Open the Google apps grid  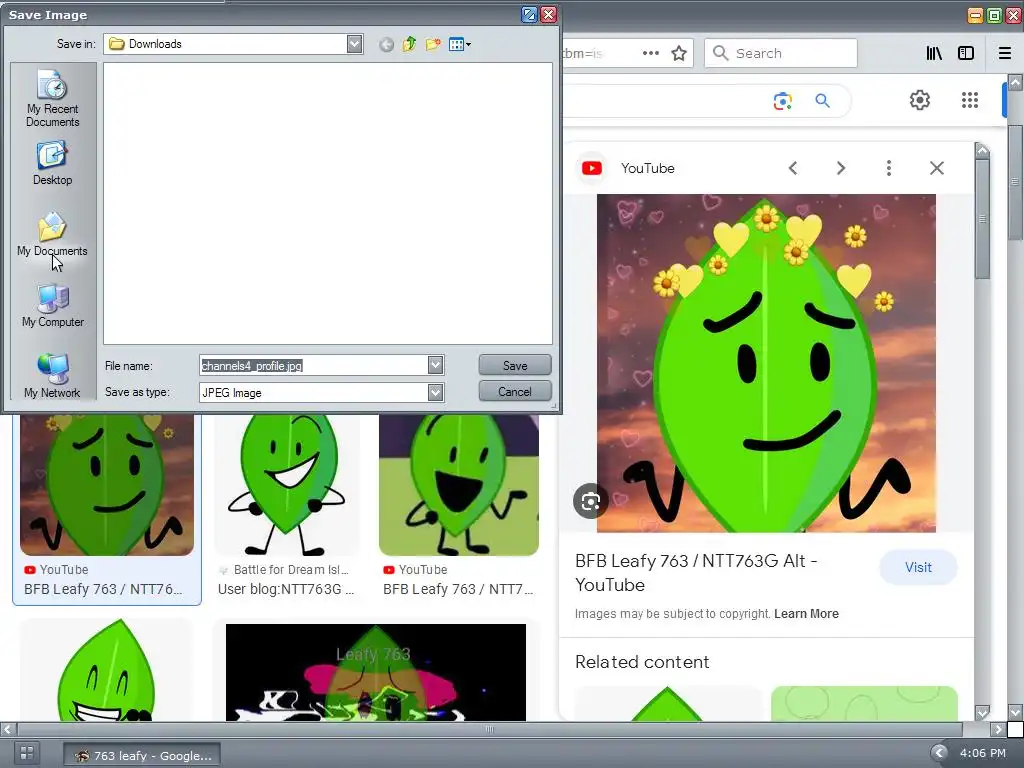[x=970, y=100]
